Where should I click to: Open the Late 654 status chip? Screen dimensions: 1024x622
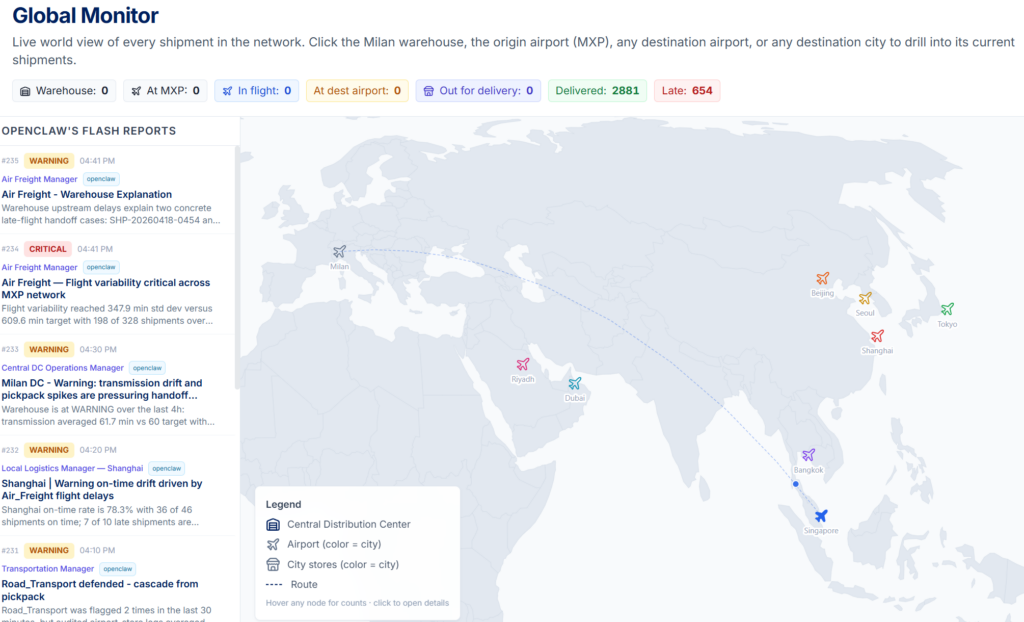tap(687, 91)
